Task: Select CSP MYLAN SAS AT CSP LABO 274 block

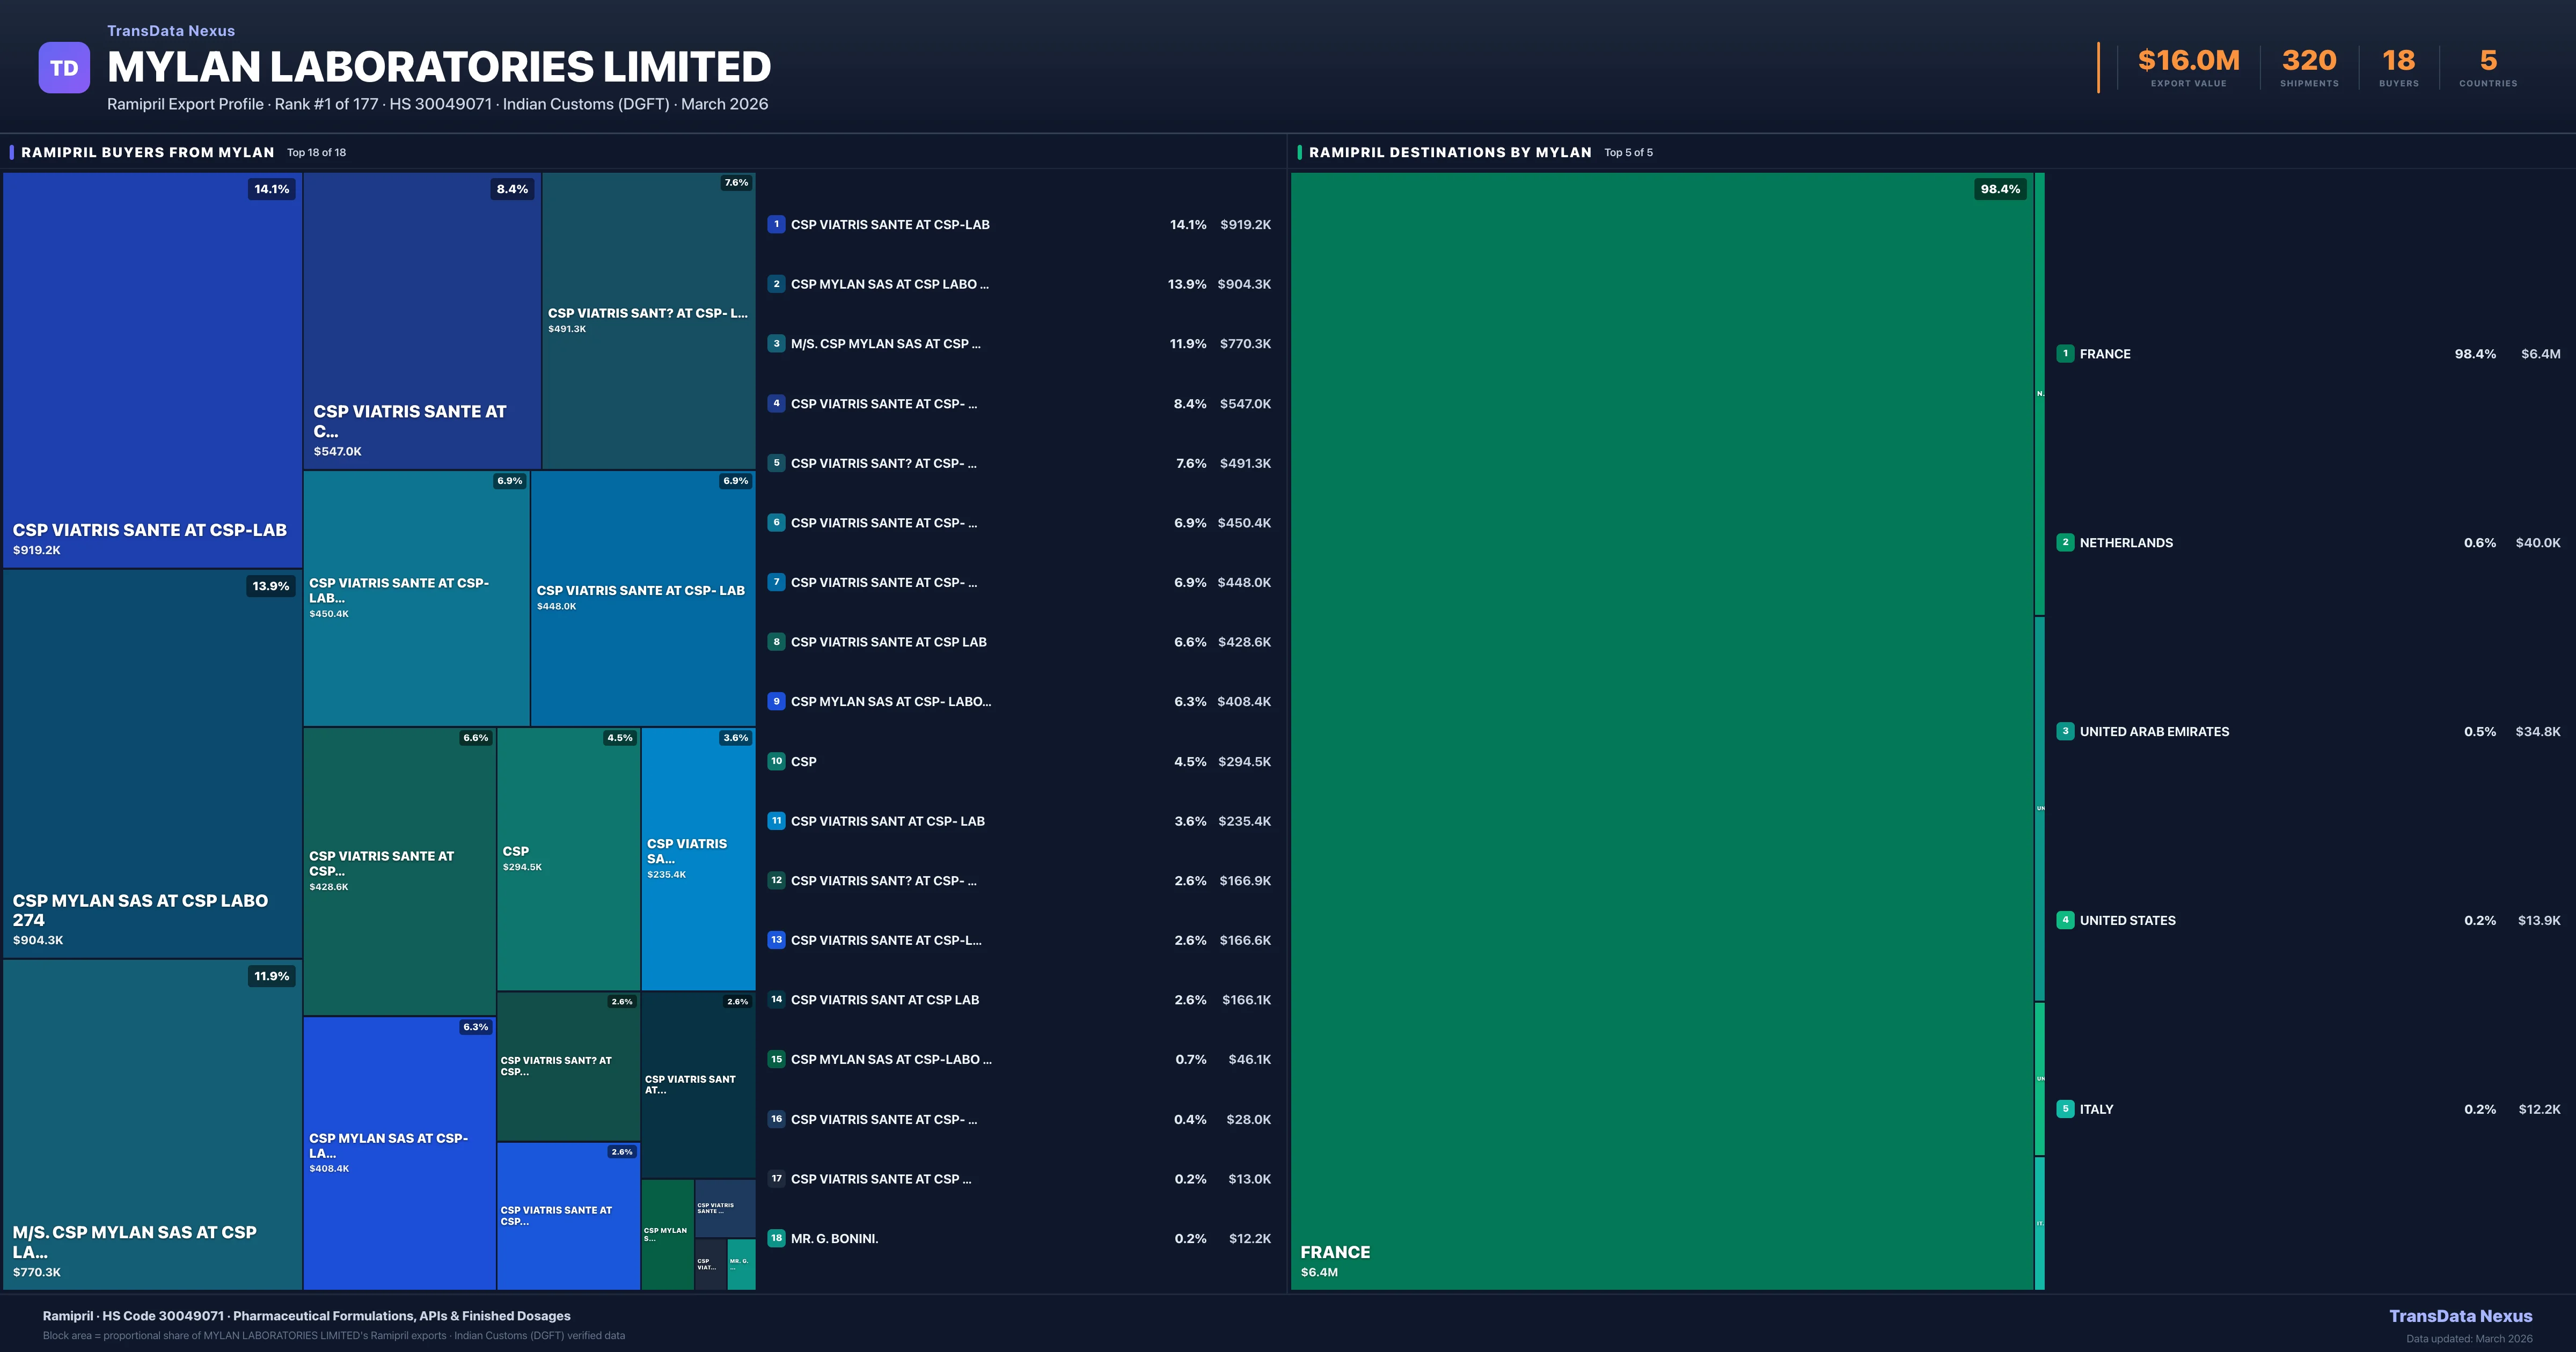Action: (x=152, y=763)
